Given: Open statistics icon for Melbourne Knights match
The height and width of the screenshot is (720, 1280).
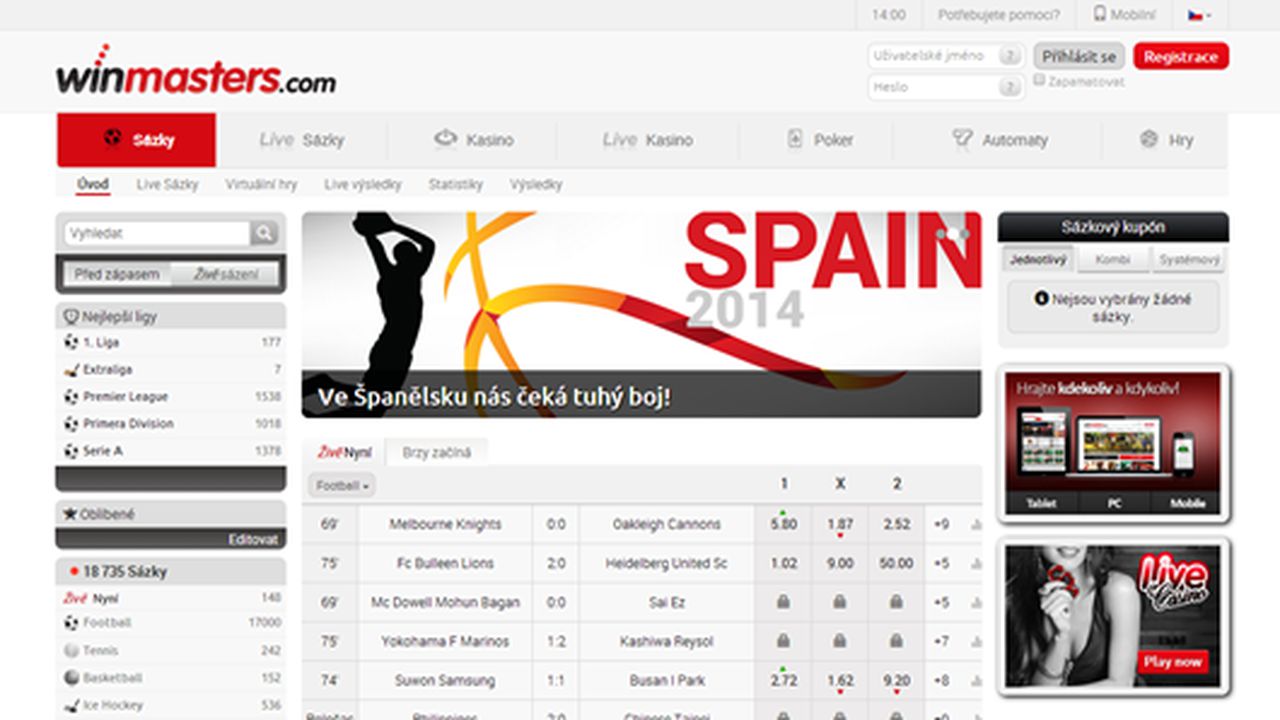Looking at the screenshot, I should pyautogui.click(x=976, y=524).
